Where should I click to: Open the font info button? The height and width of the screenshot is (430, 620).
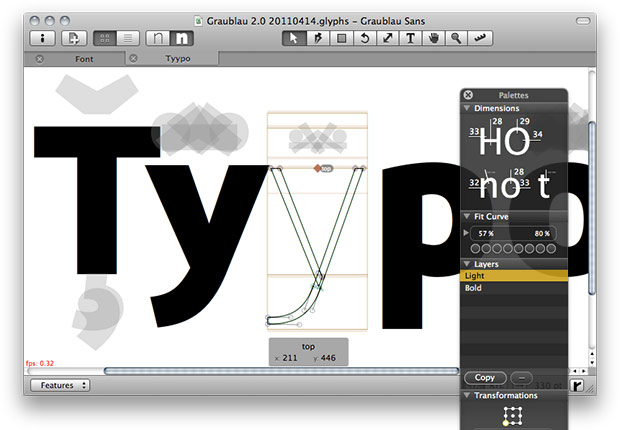click(x=42, y=38)
